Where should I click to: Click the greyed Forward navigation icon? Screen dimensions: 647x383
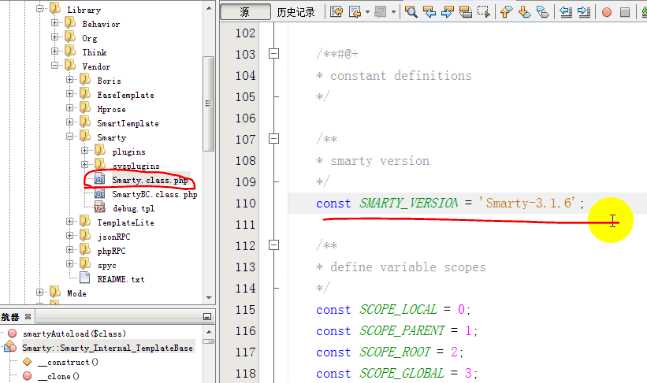(380, 12)
